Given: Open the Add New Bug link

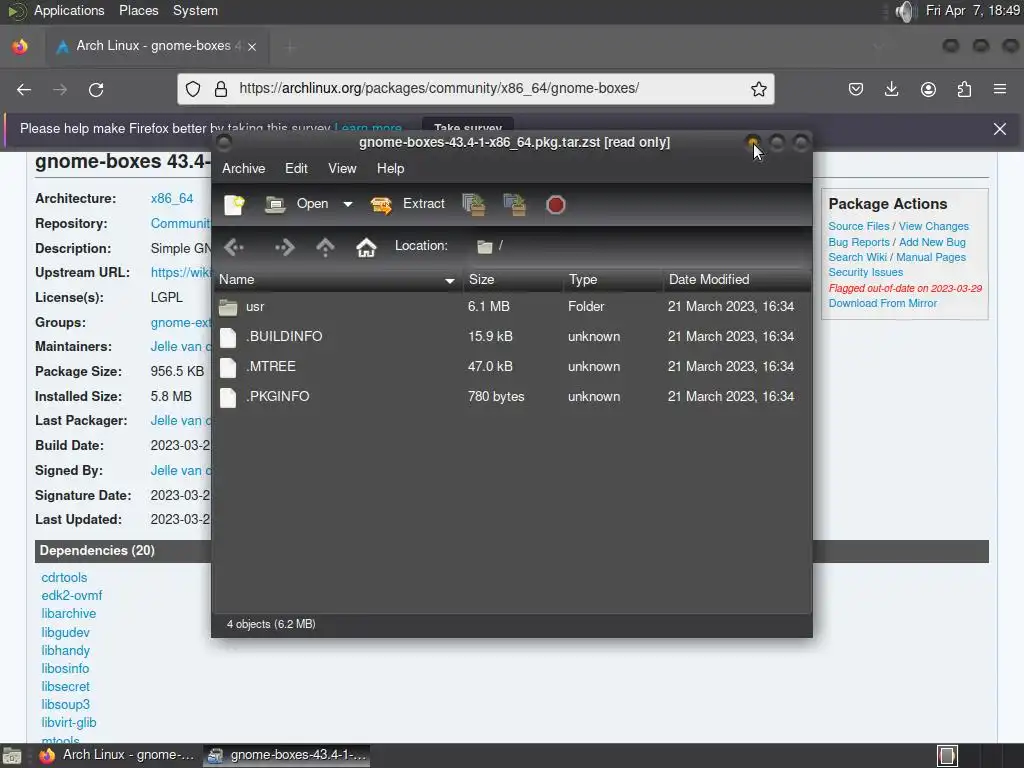Looking at the screenshot, I should [x=933, y=242].
